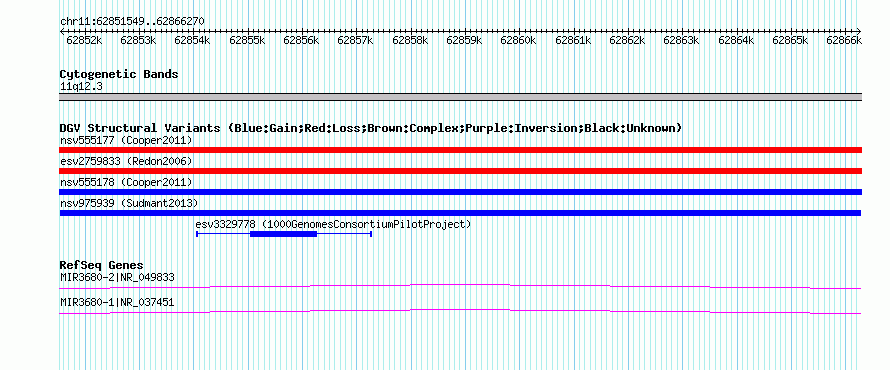Open gene MIR3680-1|NR_037451 label
The image size is (890, 370).
click(x=117, y=302)
